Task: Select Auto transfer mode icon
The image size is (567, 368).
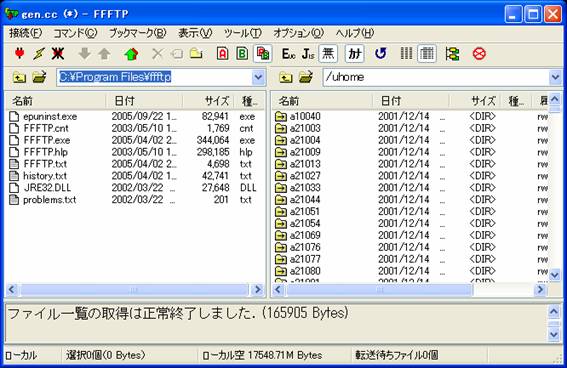Action: 263,54
